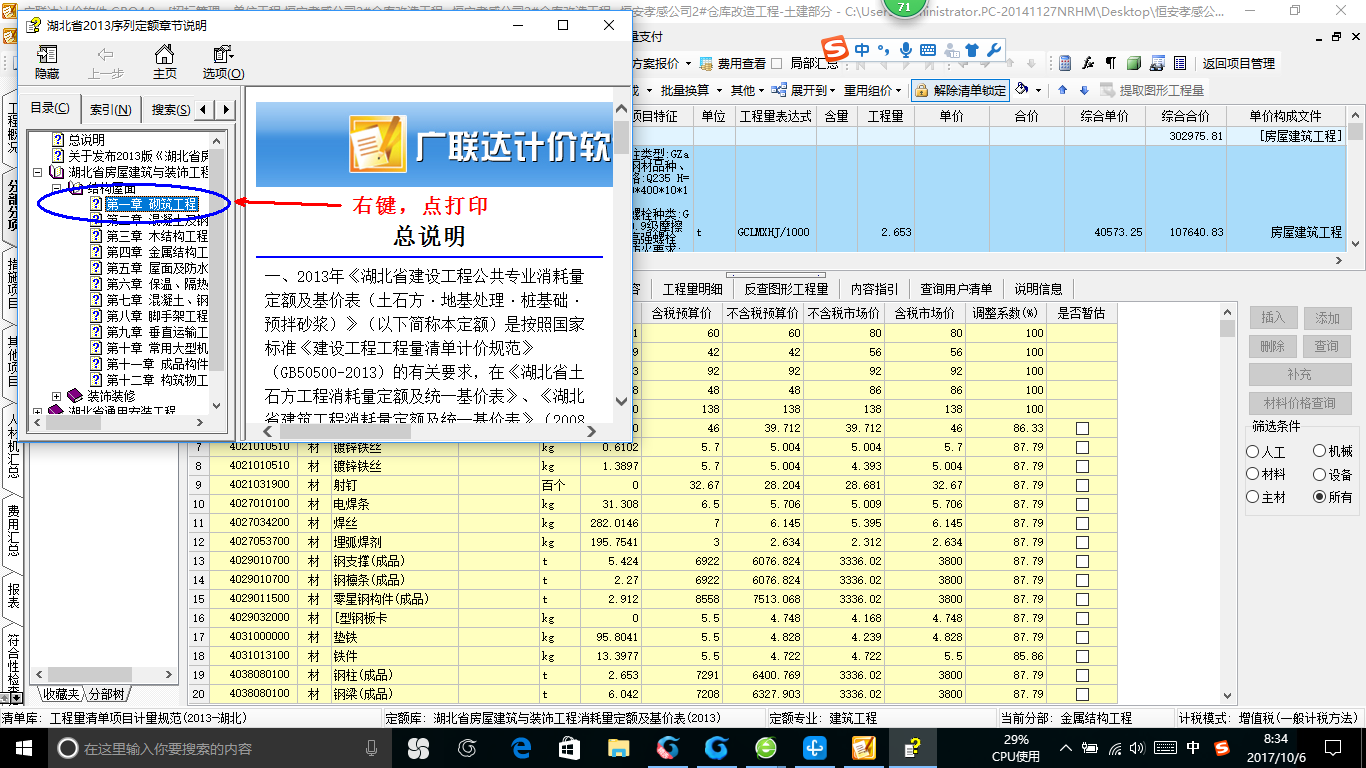The width and height of the screenshot is (1366, 768).
Task: Click the orange Glodon pricing taskbar icon
Action: tap(863, 748)
